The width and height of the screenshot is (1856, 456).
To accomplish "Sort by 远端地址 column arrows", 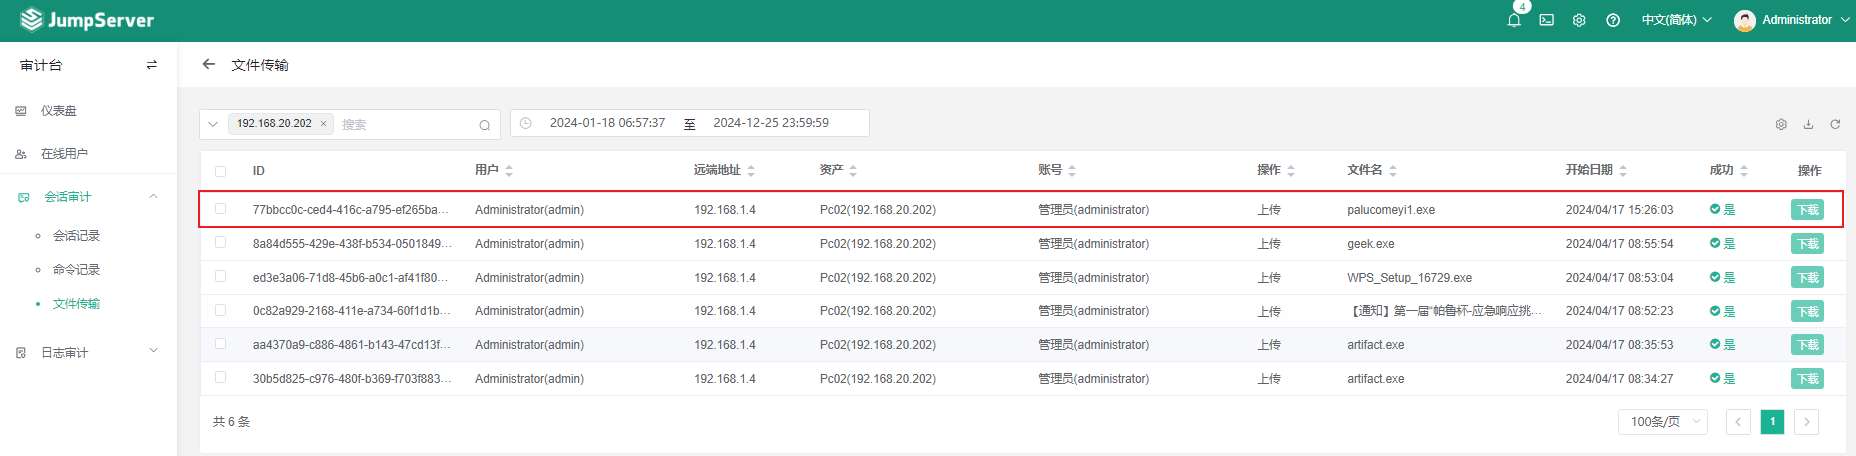I will click(x=751, y=171).
